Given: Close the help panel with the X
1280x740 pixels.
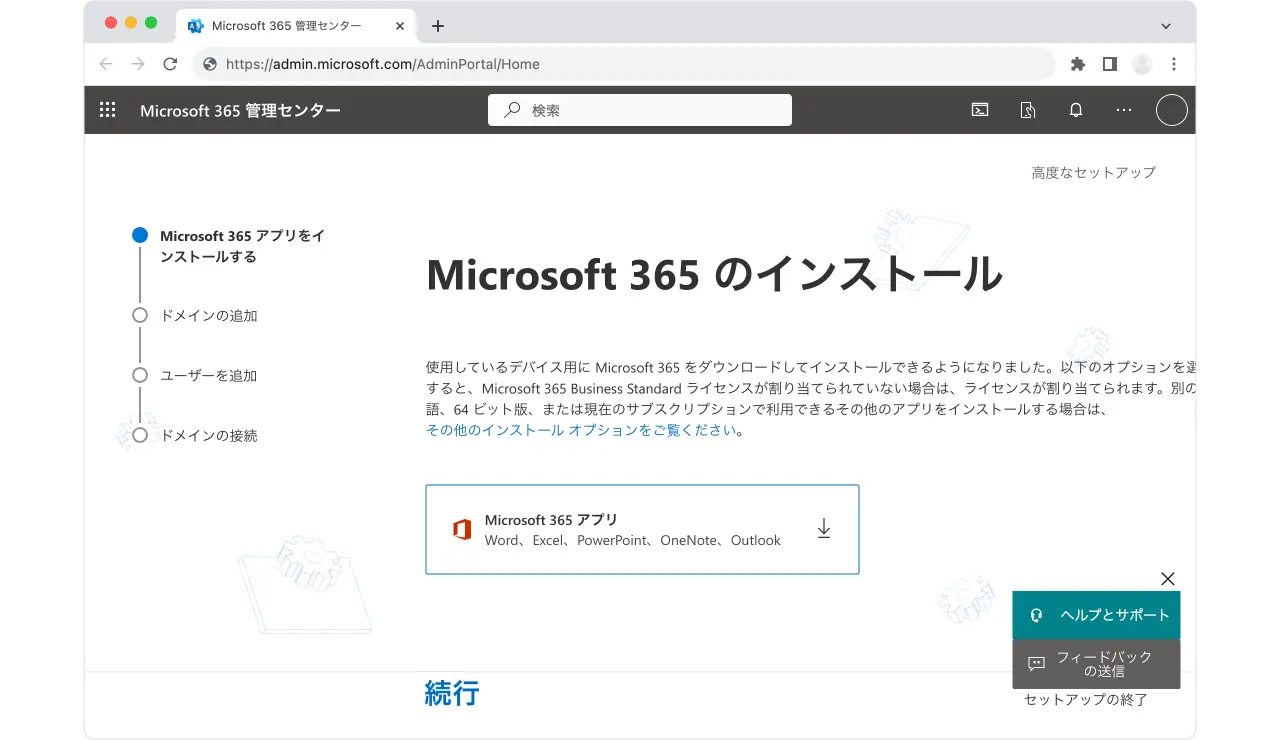Looking at the screenshot, I should (1168, 579).
